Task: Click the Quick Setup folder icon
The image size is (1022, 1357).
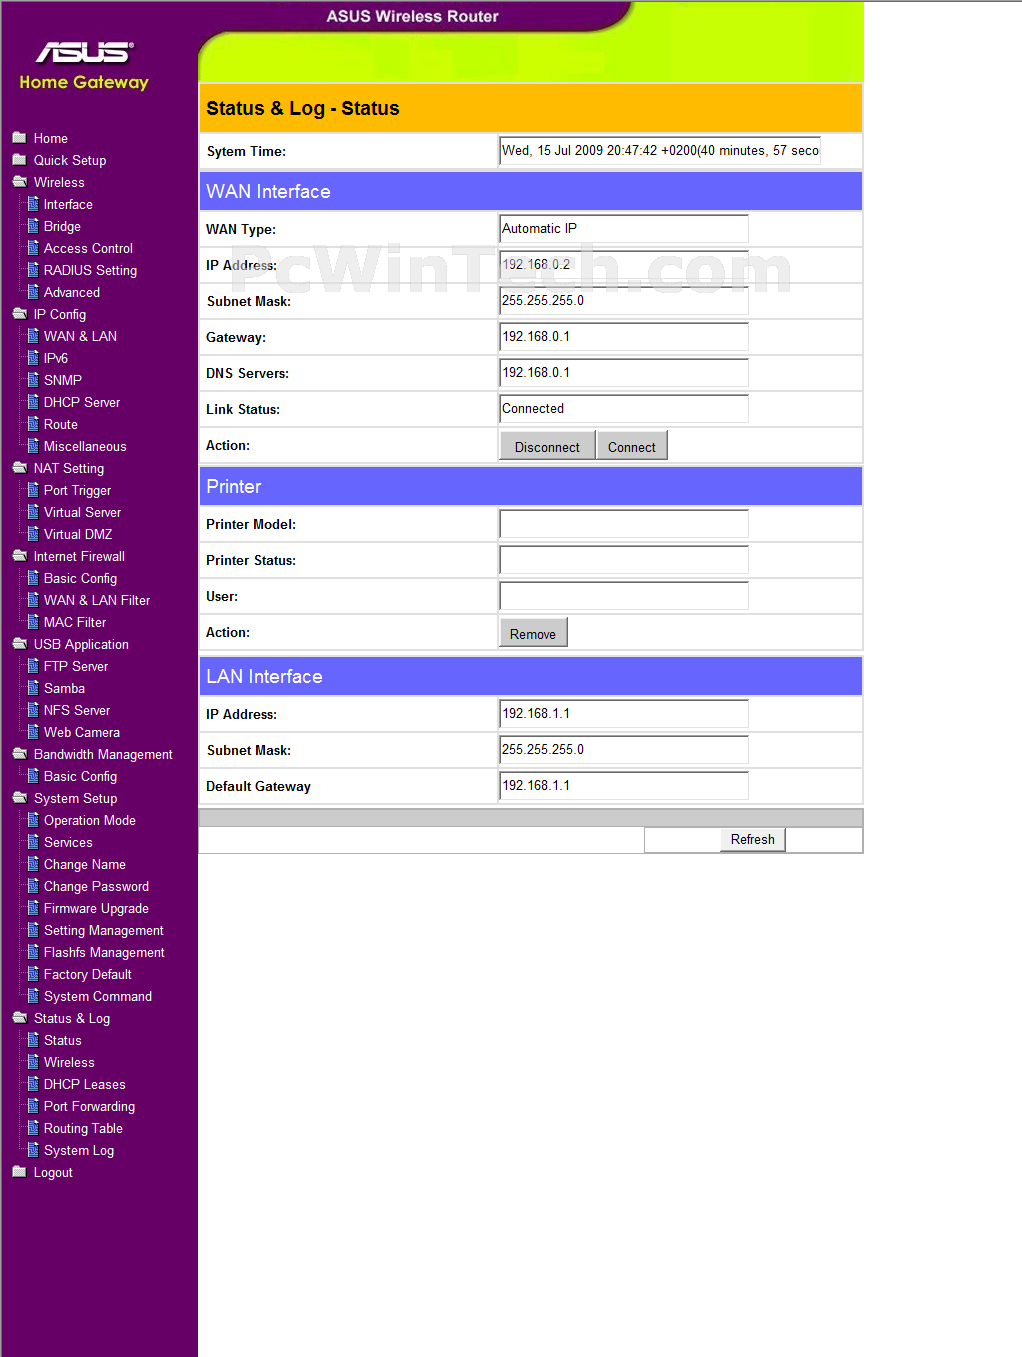Action: pos(19,160)
